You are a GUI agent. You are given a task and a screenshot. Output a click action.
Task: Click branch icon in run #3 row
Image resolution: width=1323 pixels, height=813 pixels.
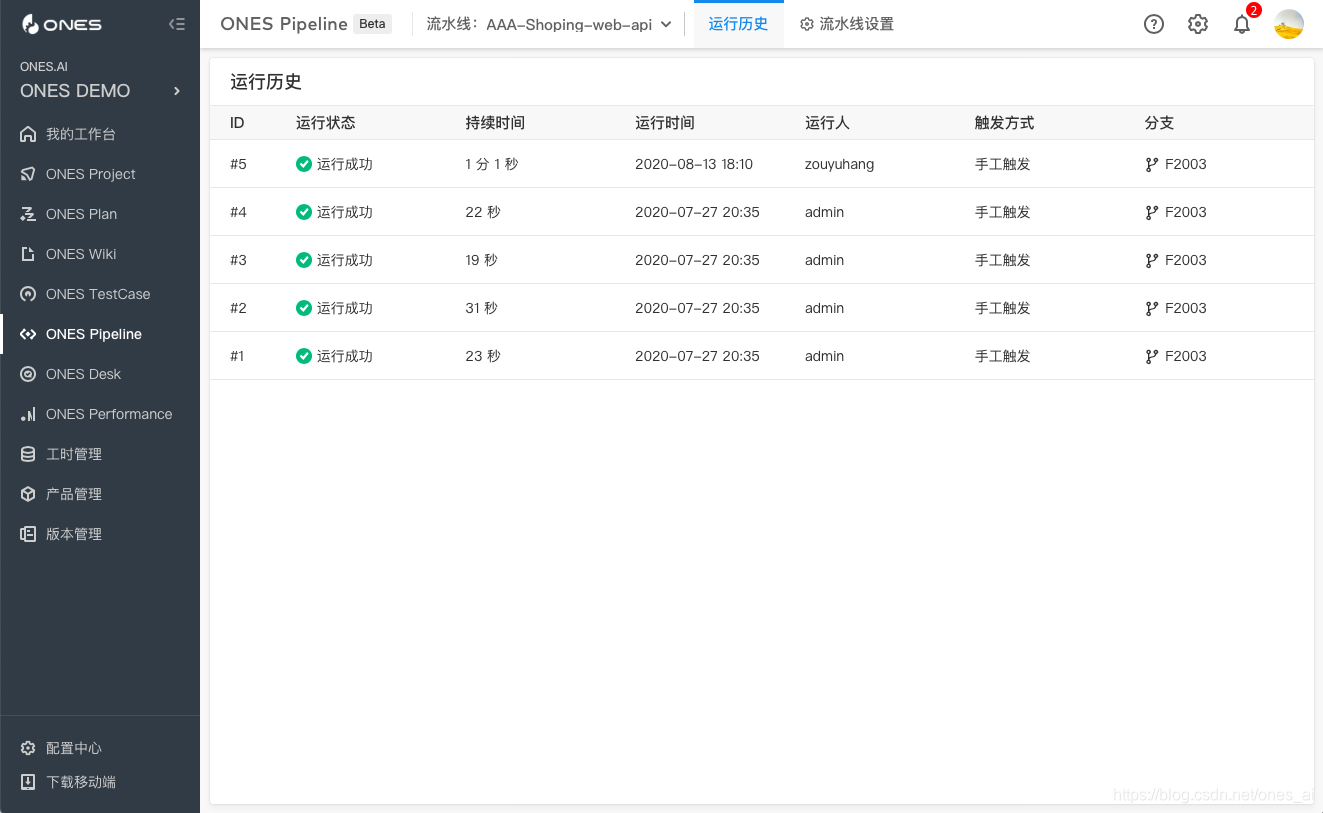tap(1152, 260)
